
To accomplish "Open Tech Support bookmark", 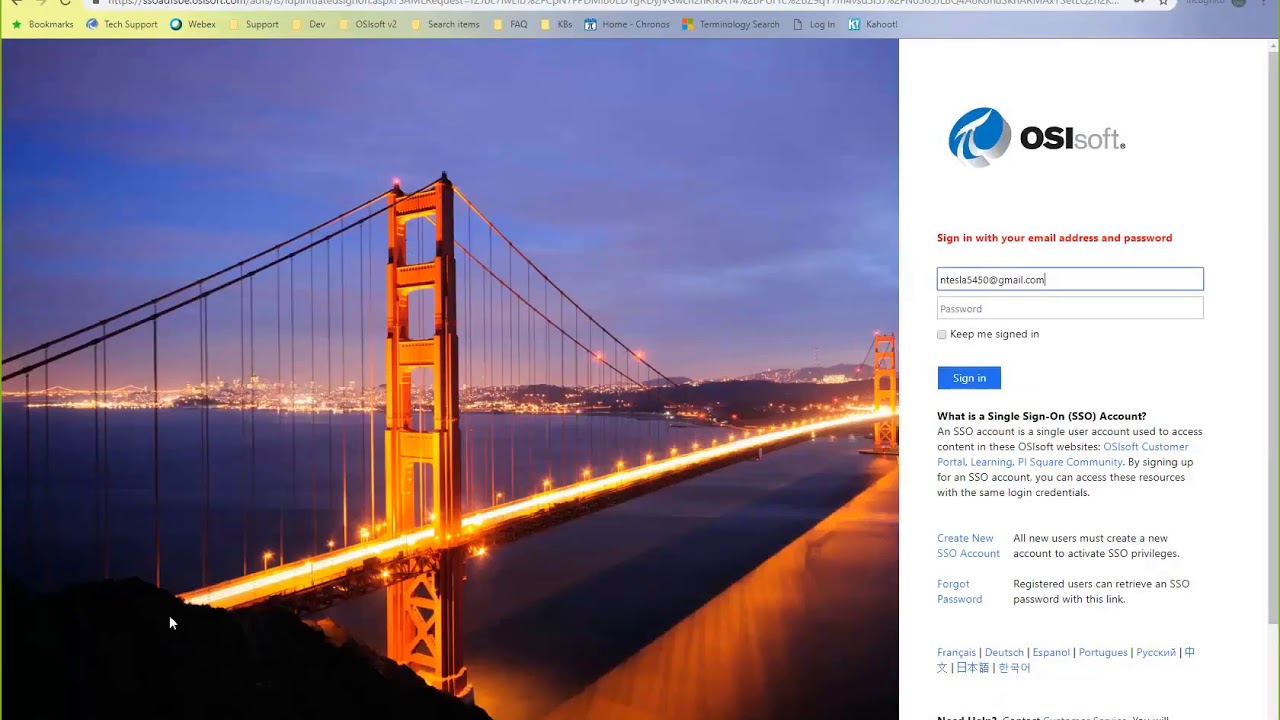I will click(122, 24).
